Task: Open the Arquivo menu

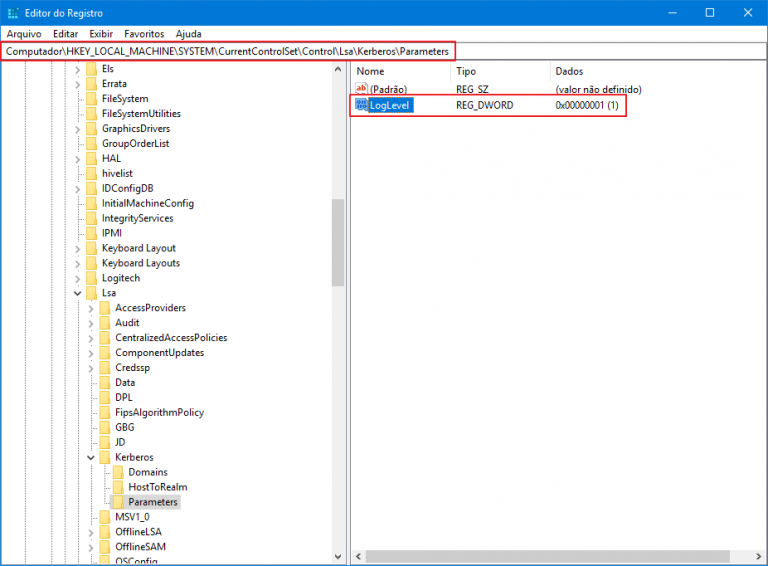Action: coord(24,33)
